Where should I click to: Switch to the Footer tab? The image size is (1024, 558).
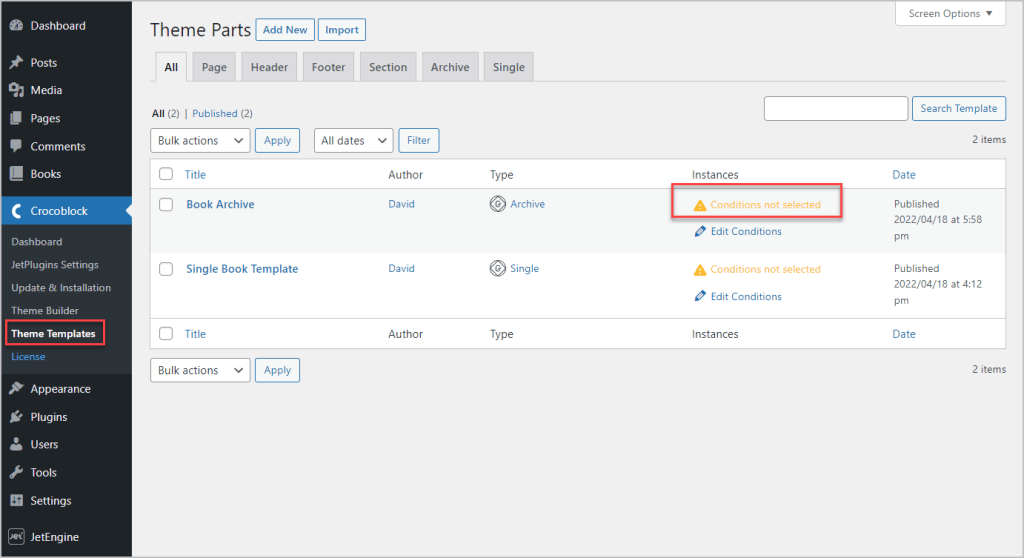pyautogui.click(x=328, y=67)
